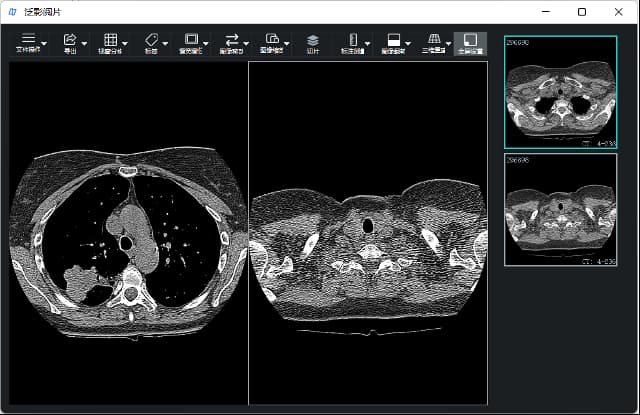The width and height of the screenshot is (640, 415).
Task: Expand the dropdown arrow next to the tag icon
Action: click(165, 43)
